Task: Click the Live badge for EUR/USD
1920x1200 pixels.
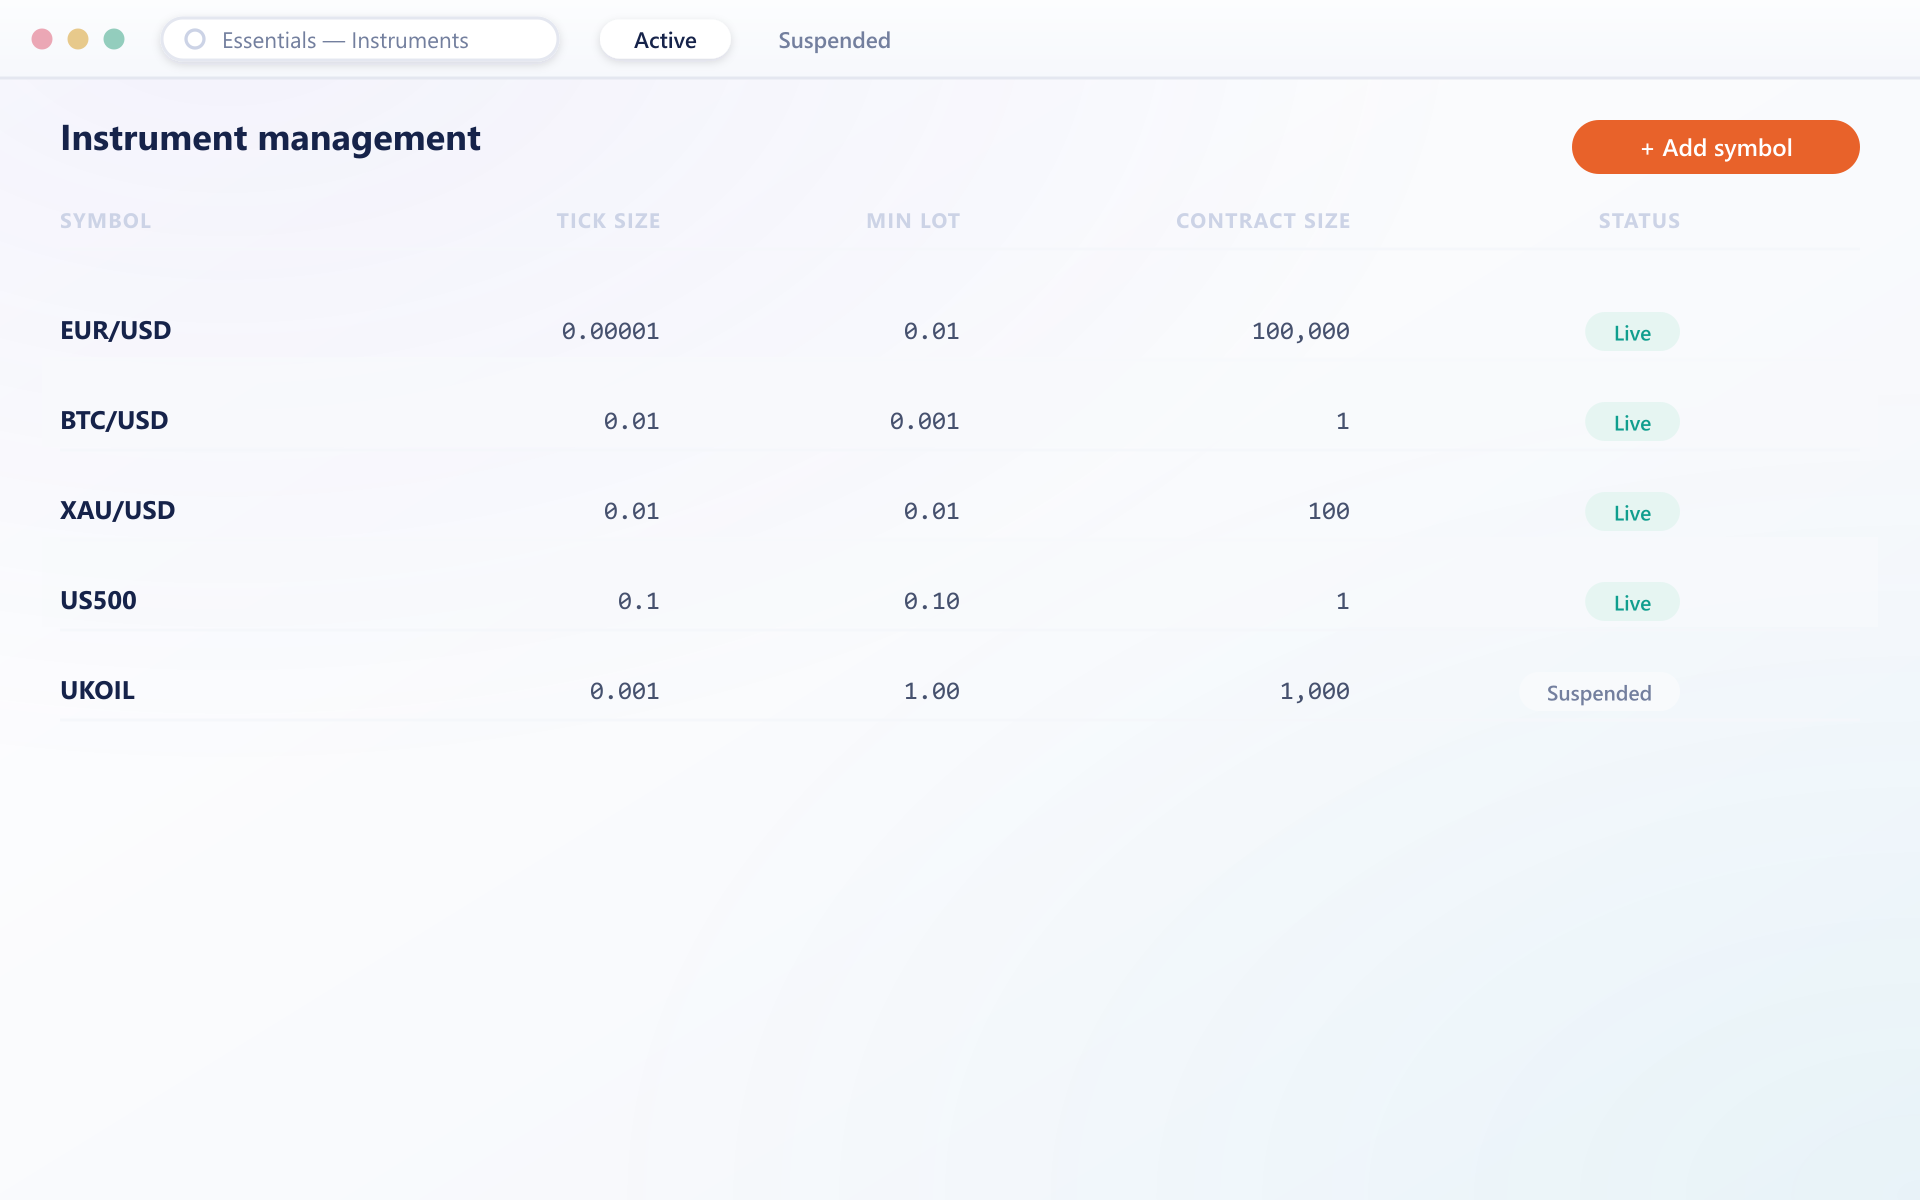Action: click(x=1632, y=332)
